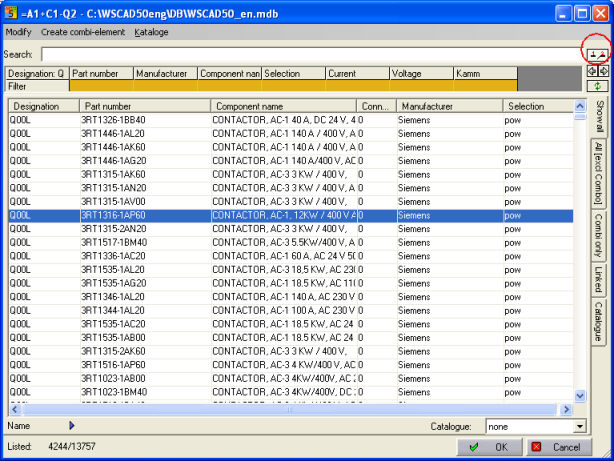Click in the Search input field
This screenshot has height=461, width=614.
coord(311,54)
